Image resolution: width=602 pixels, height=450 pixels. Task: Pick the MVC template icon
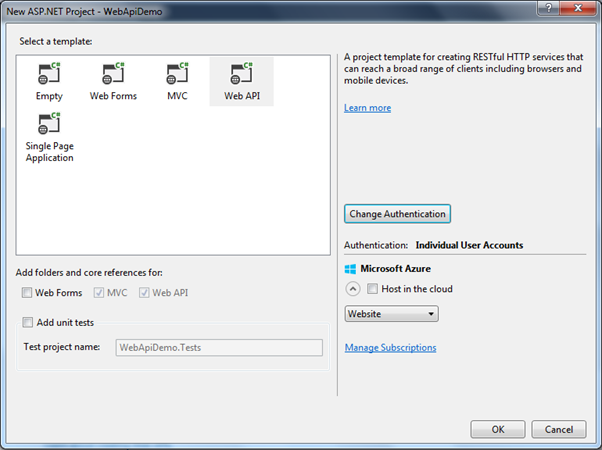(x=177, y=73)
